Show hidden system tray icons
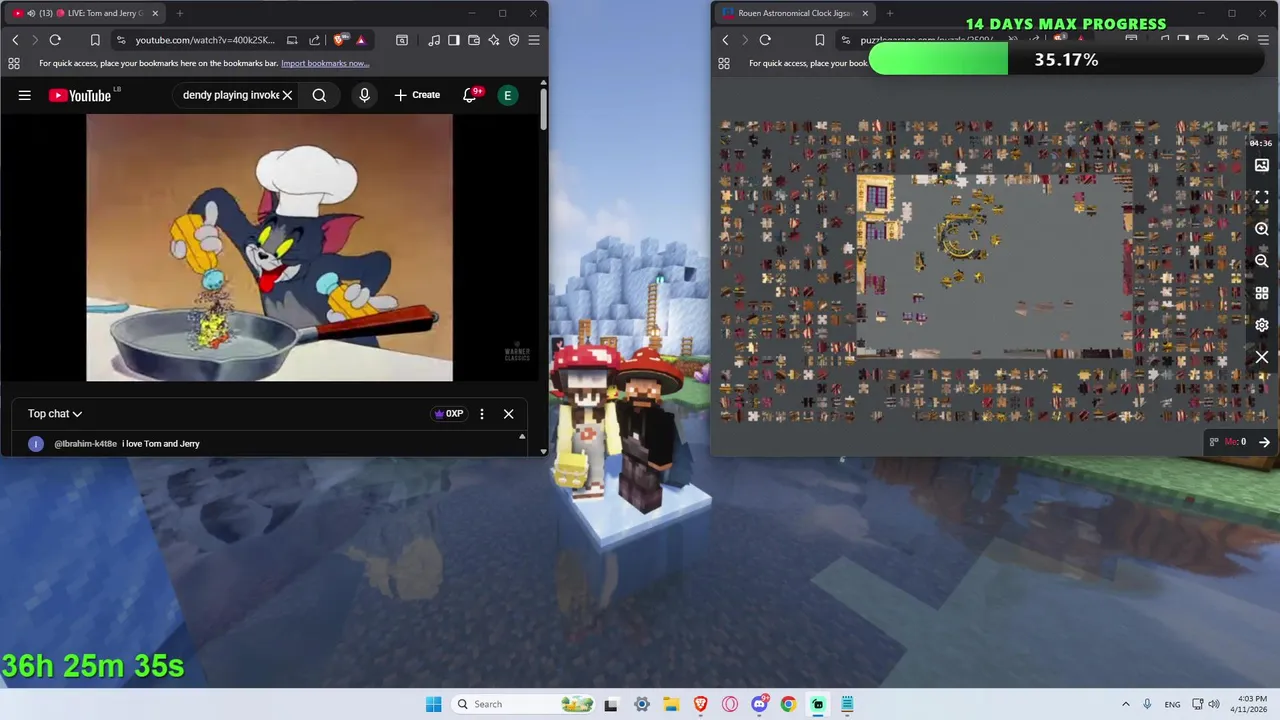This screenshot has height=720, width=1280. pyautogui.click(x=1125, y=704)
